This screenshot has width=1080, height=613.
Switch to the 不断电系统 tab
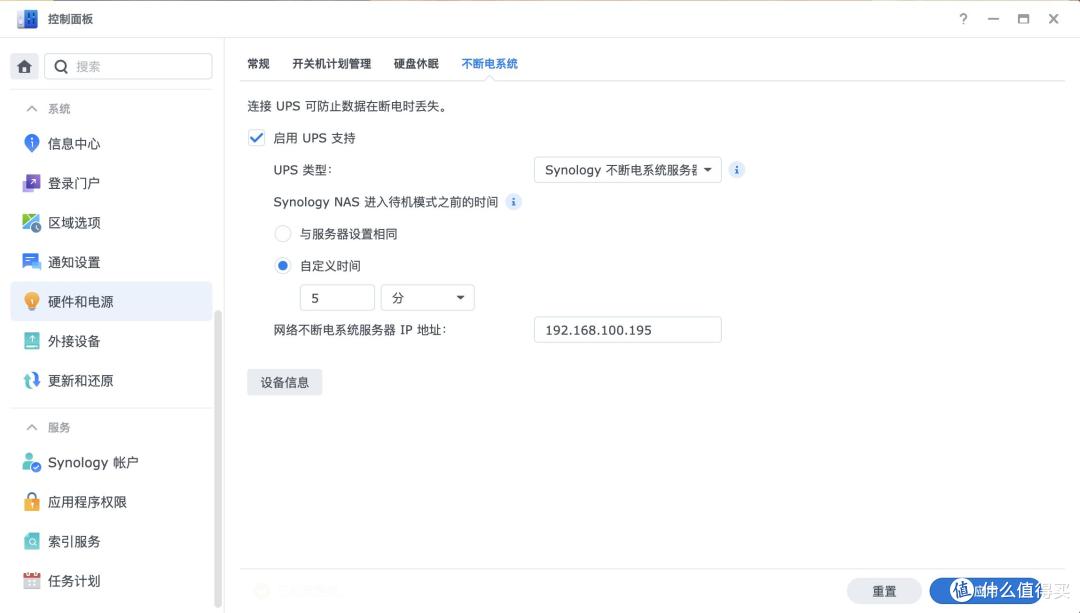click(490, 63)
